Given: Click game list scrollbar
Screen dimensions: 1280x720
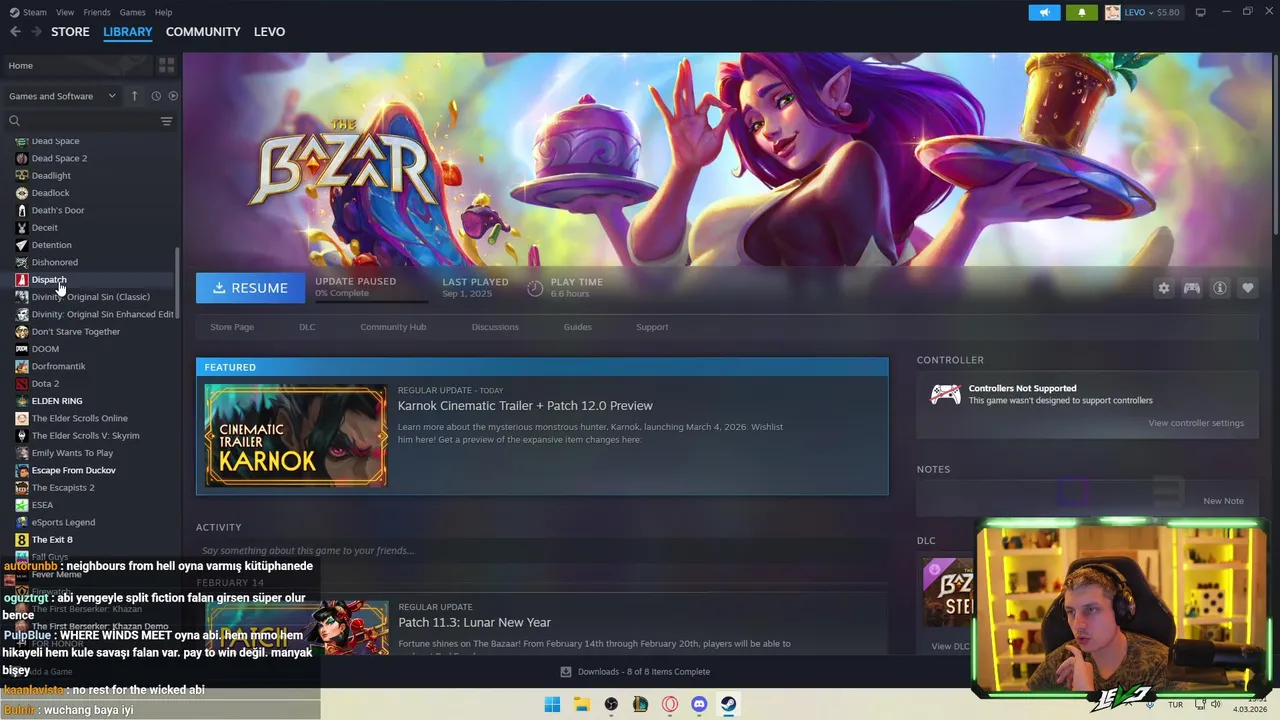Looking at the screenshot, I should pyautogui.click(x=178, y=283).
